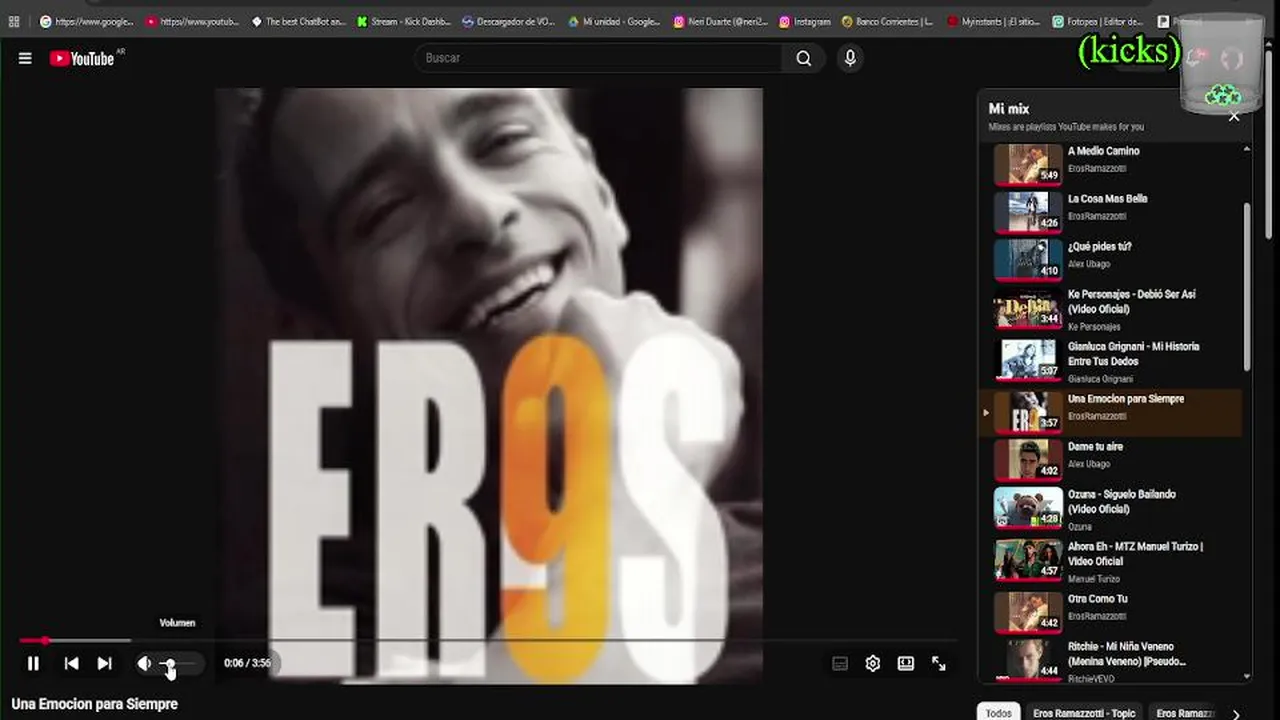The image size is (1280, 720).
Task: Open the Instagram bookmark
Action: click(806, 21)
